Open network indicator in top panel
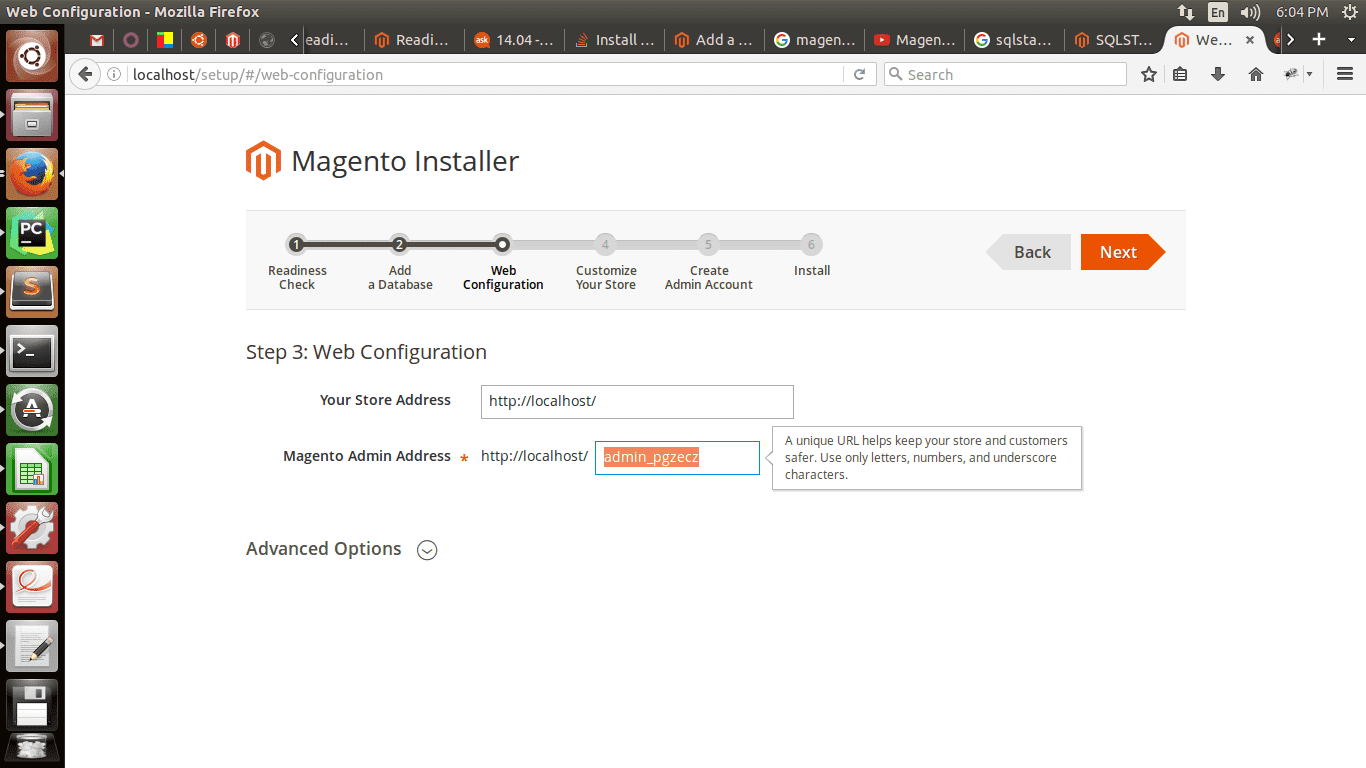 [x=1186, y=12]
